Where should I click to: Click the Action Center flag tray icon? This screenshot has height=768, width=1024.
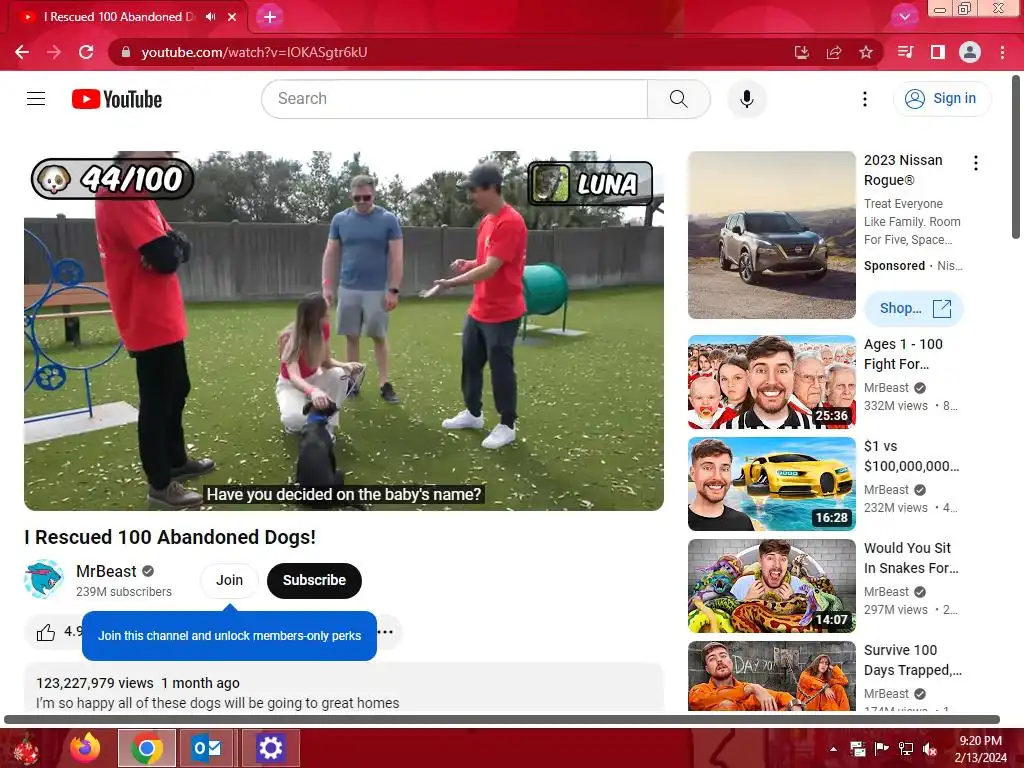[882, 749]
